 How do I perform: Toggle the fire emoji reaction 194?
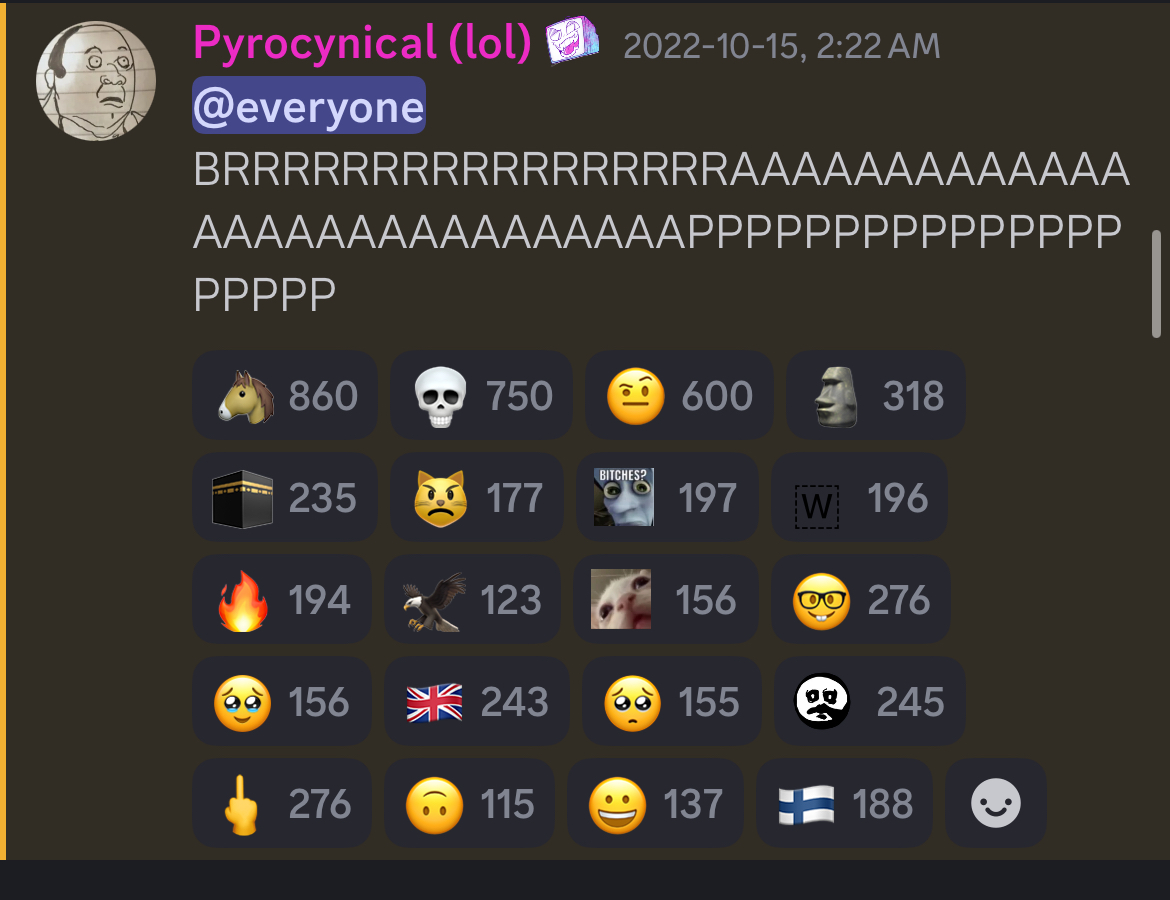click(x=282, y=599)
